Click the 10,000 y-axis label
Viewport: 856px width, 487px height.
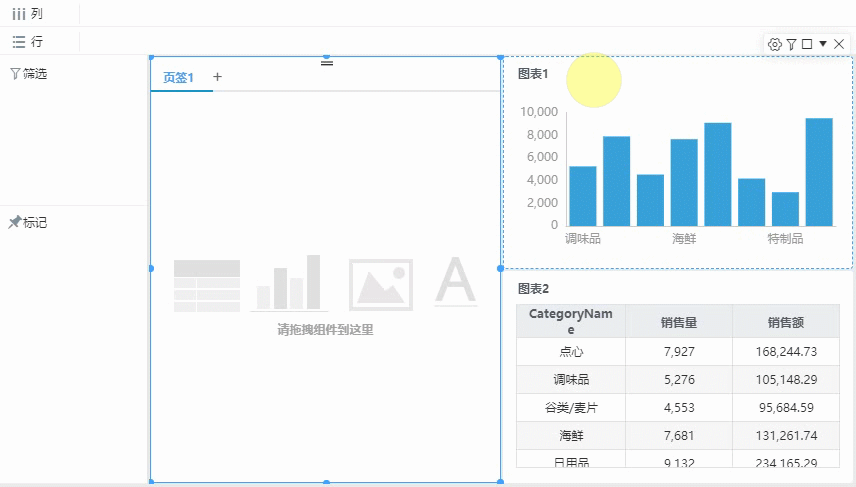click(539, 112)
